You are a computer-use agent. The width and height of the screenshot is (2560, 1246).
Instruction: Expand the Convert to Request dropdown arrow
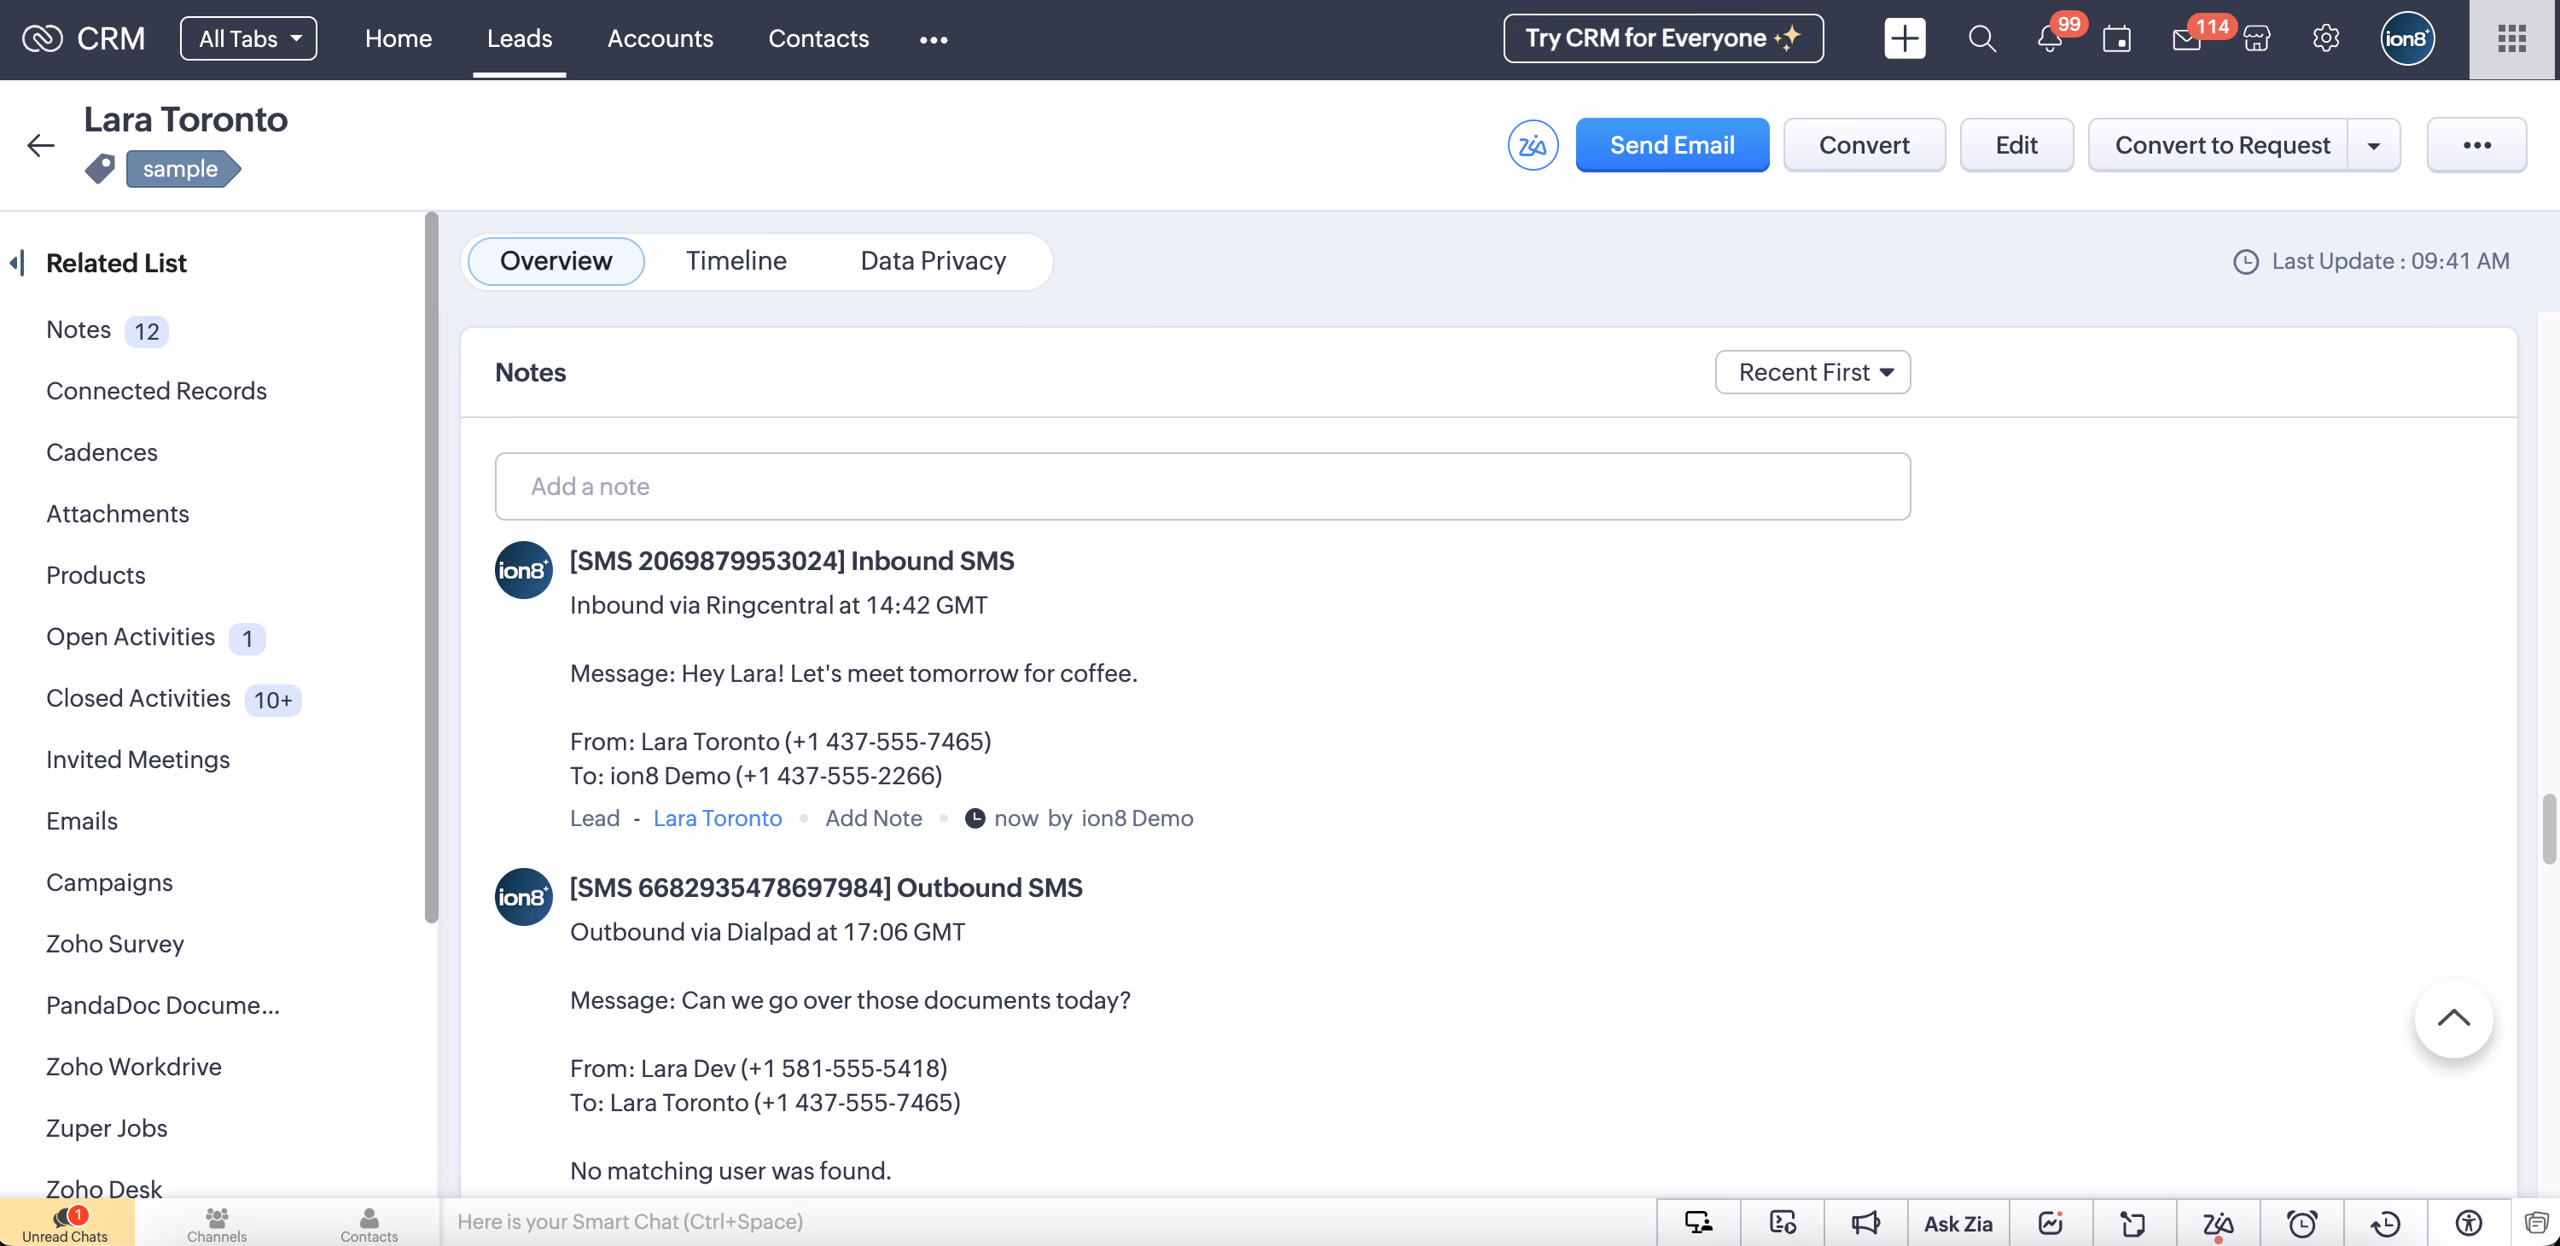click(2375, 144)
